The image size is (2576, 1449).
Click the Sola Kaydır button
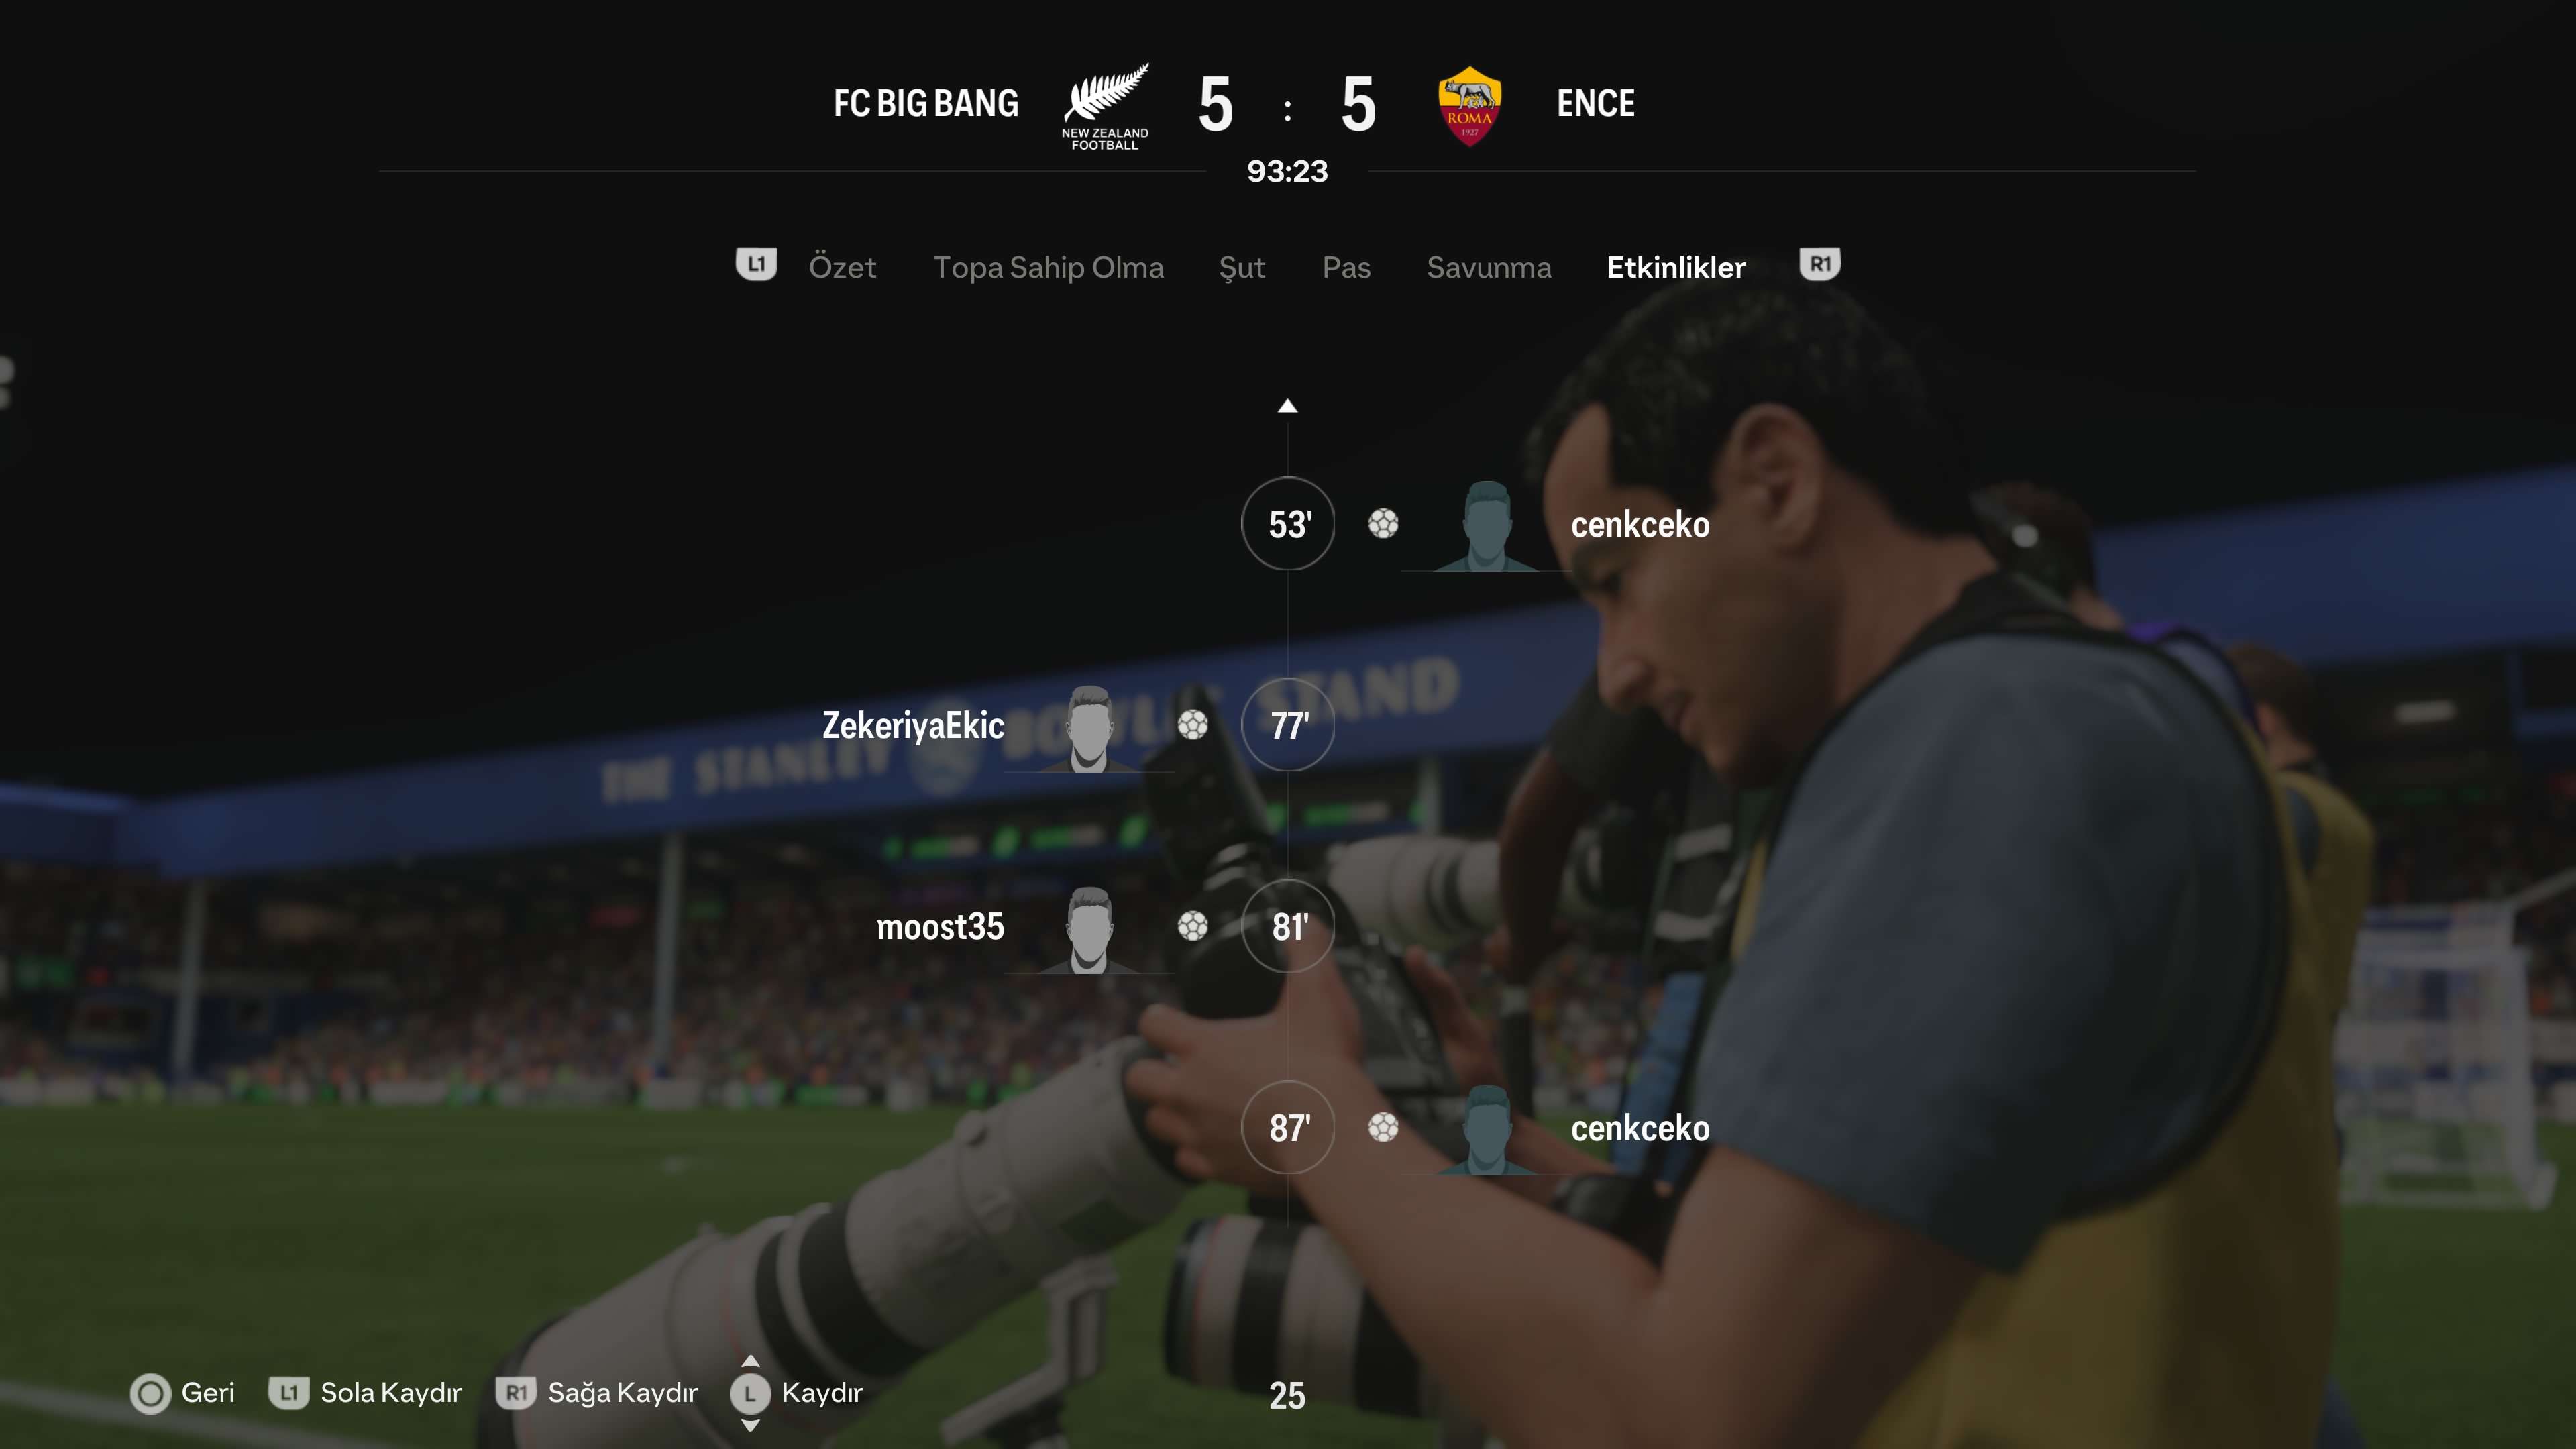[366, 1393]
